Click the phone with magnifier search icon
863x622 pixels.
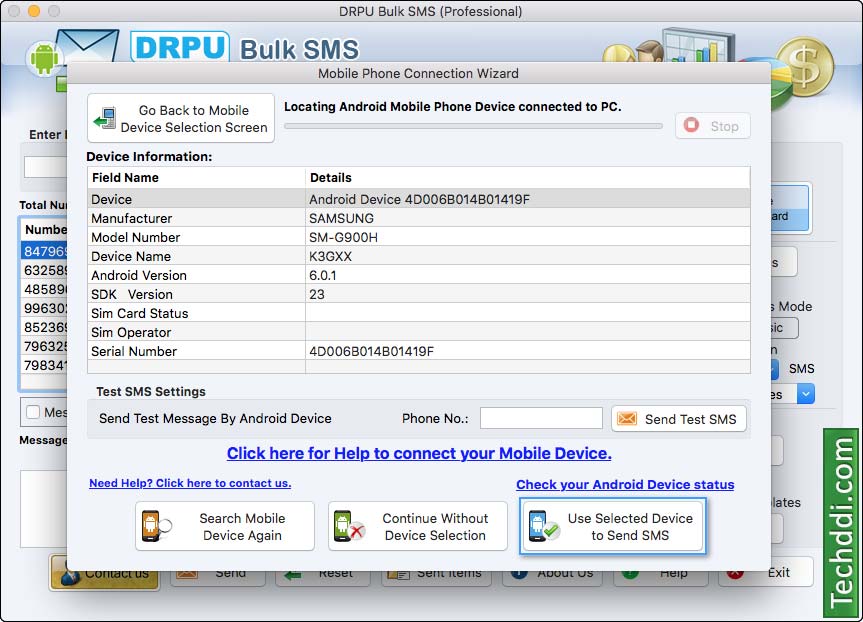coord(156,526)
